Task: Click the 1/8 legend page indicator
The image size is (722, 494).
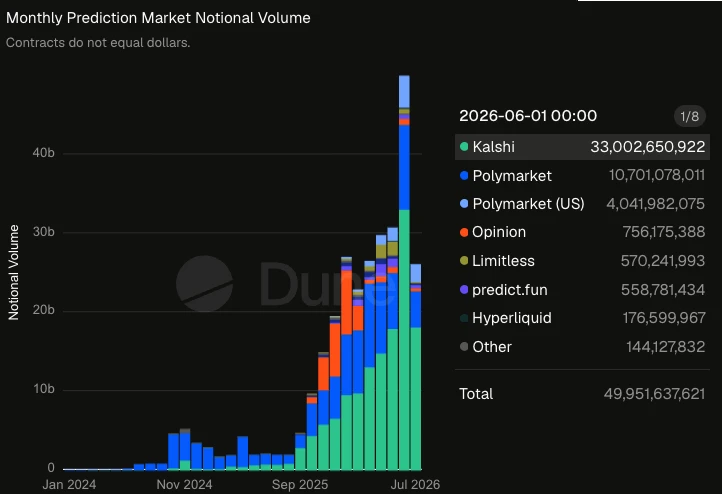Action: click(x=689, y=116)
